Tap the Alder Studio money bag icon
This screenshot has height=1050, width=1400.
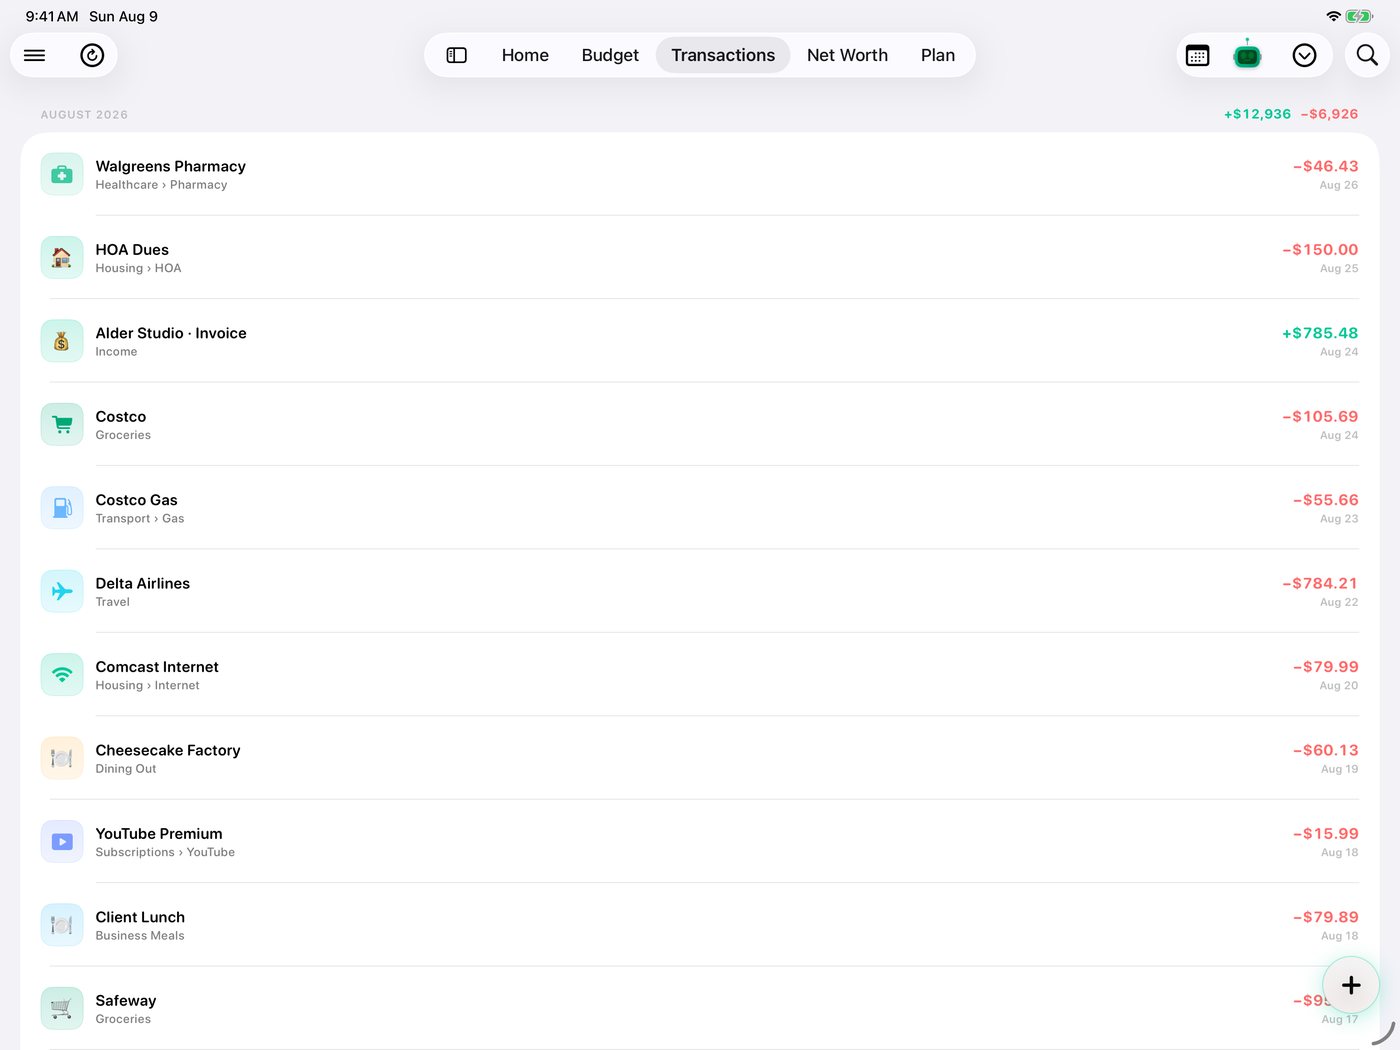point(62,341)
